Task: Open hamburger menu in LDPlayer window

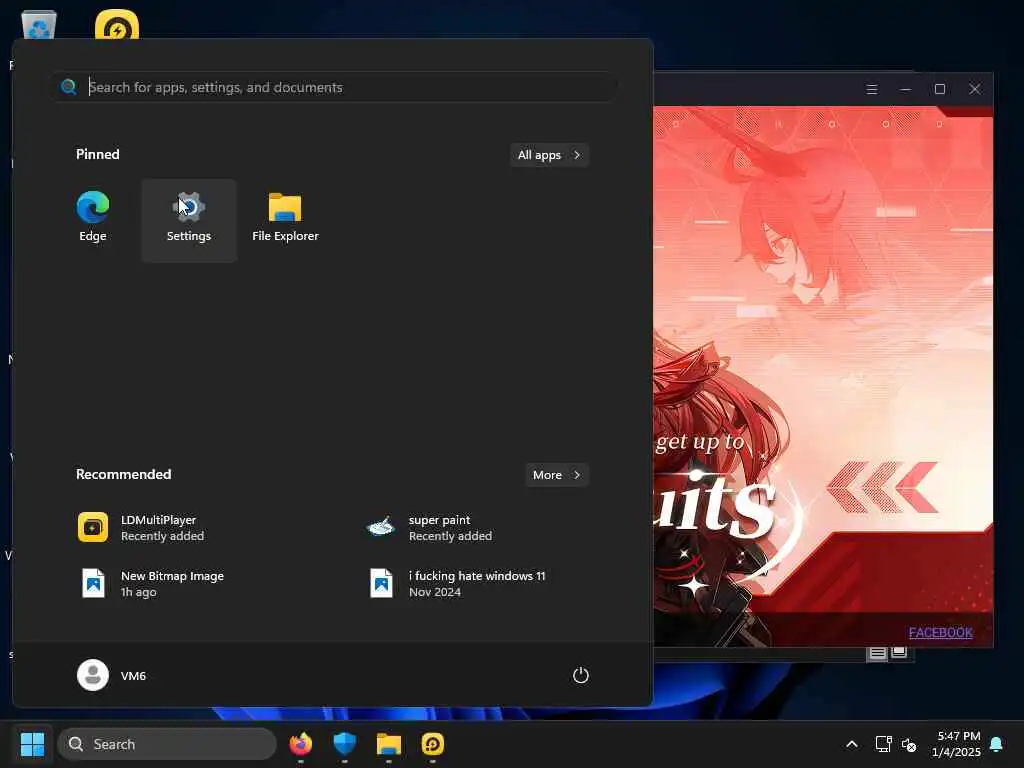Action: click(872, 89)
